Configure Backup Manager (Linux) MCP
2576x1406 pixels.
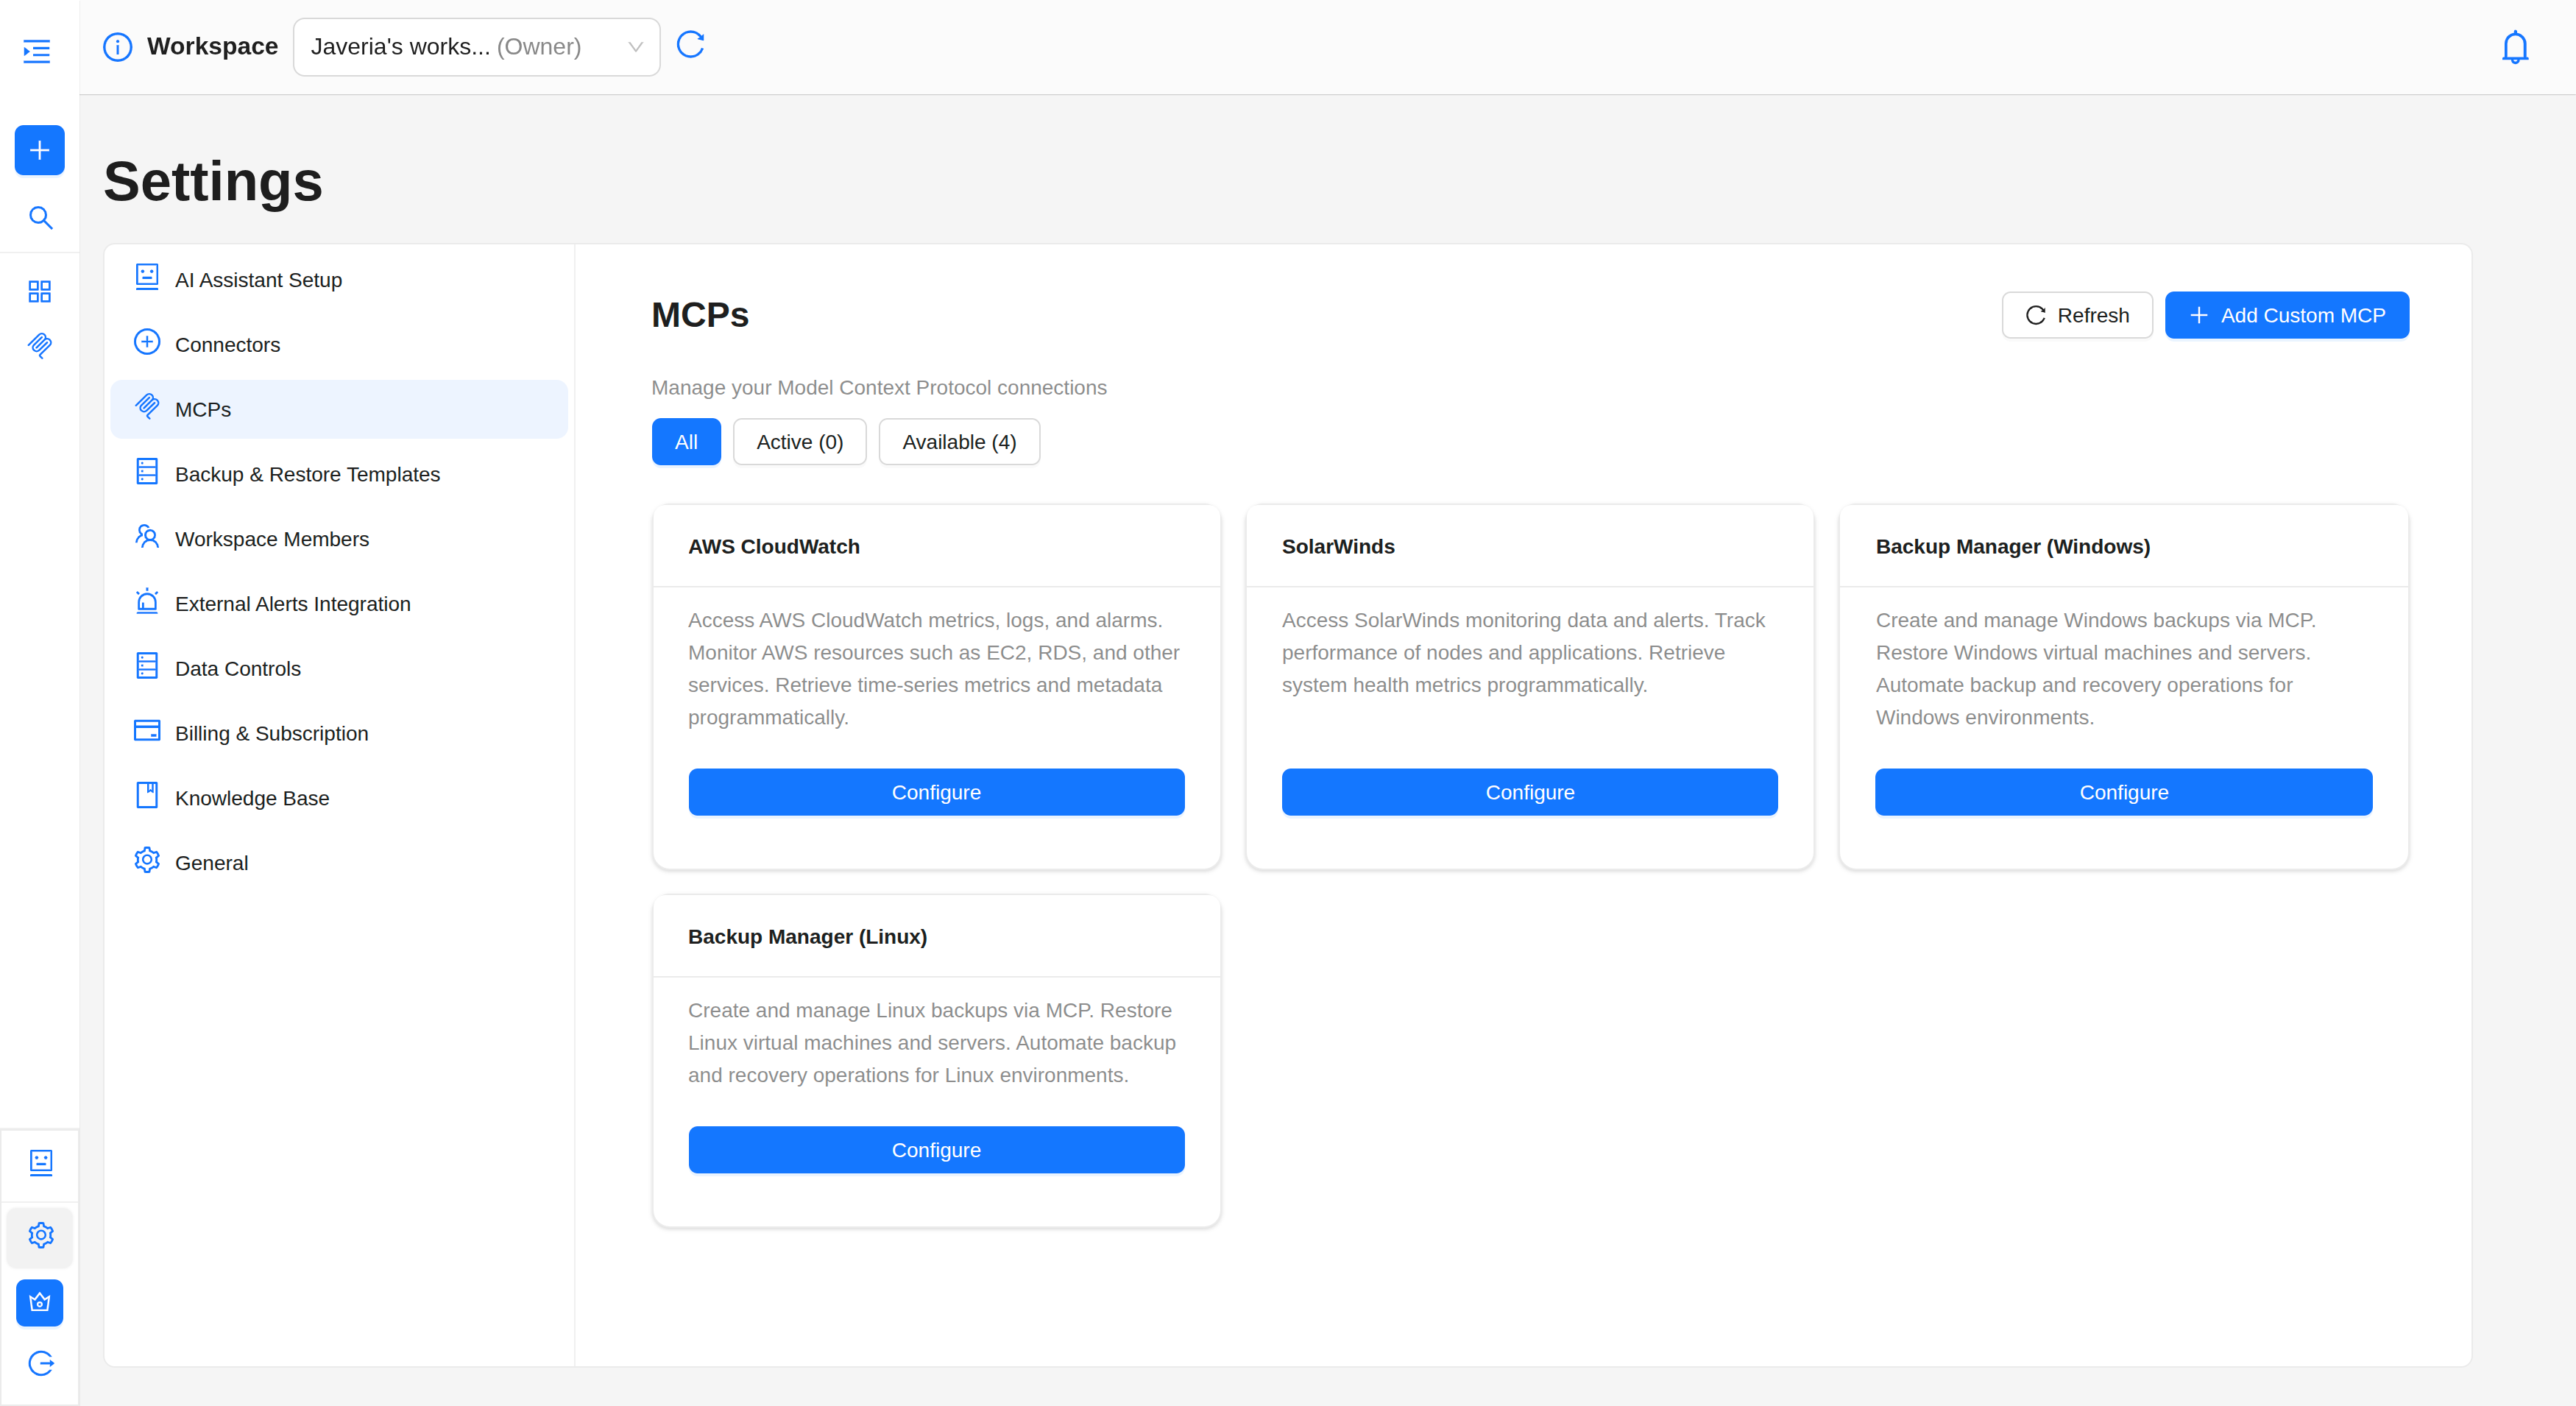coord(935,1150)
